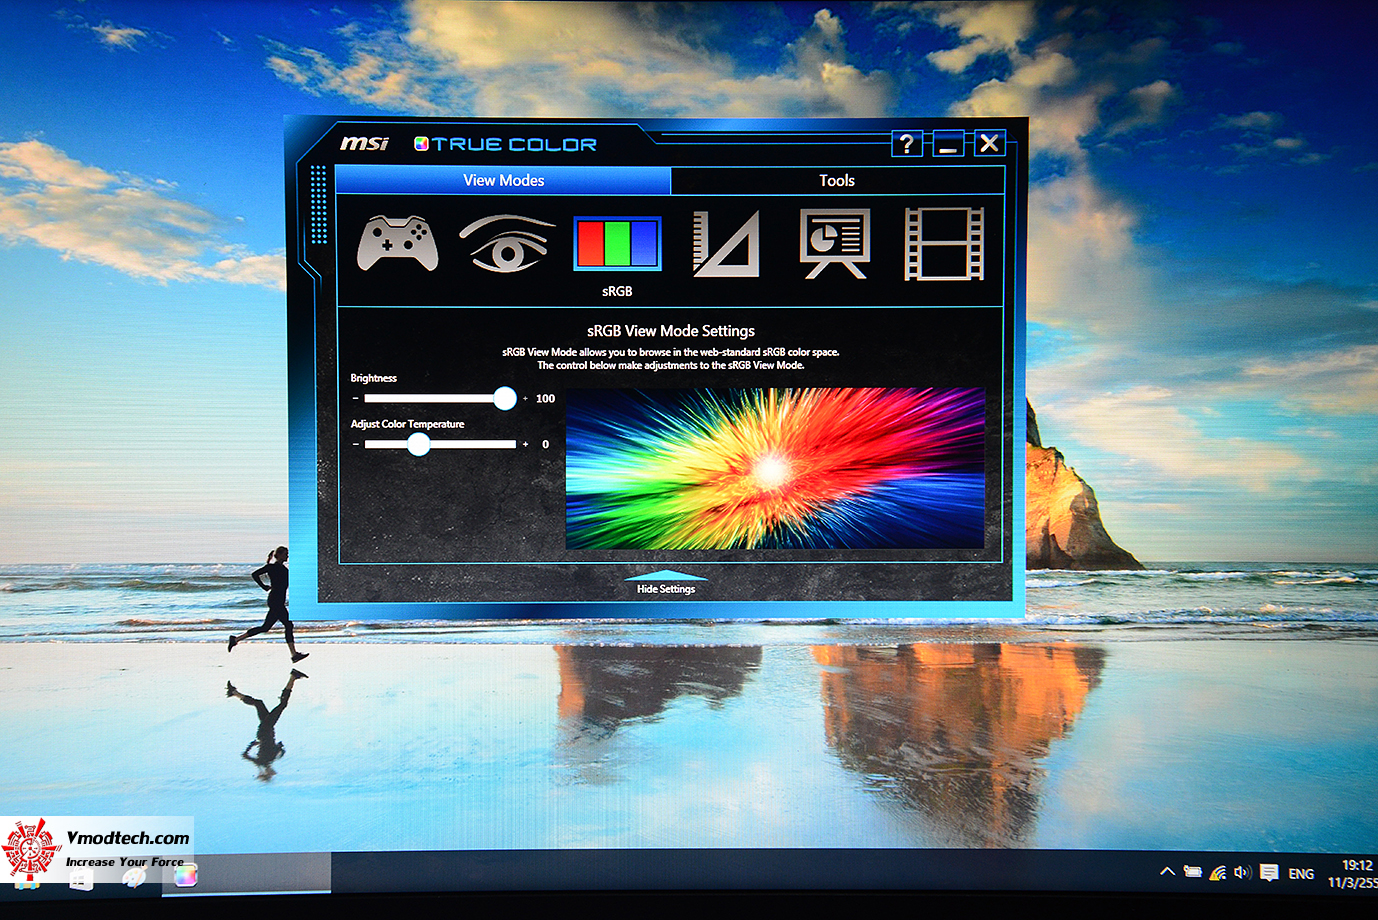Open True Color help with question mark

906,144
